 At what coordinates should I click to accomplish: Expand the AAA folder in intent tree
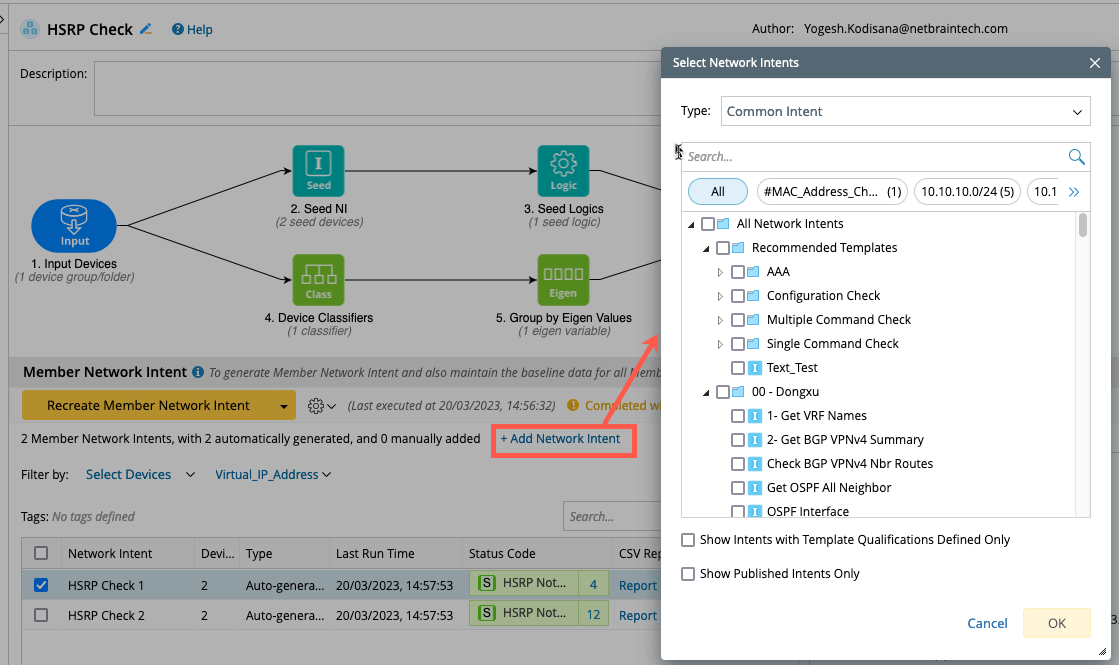(x=720, y=272)
